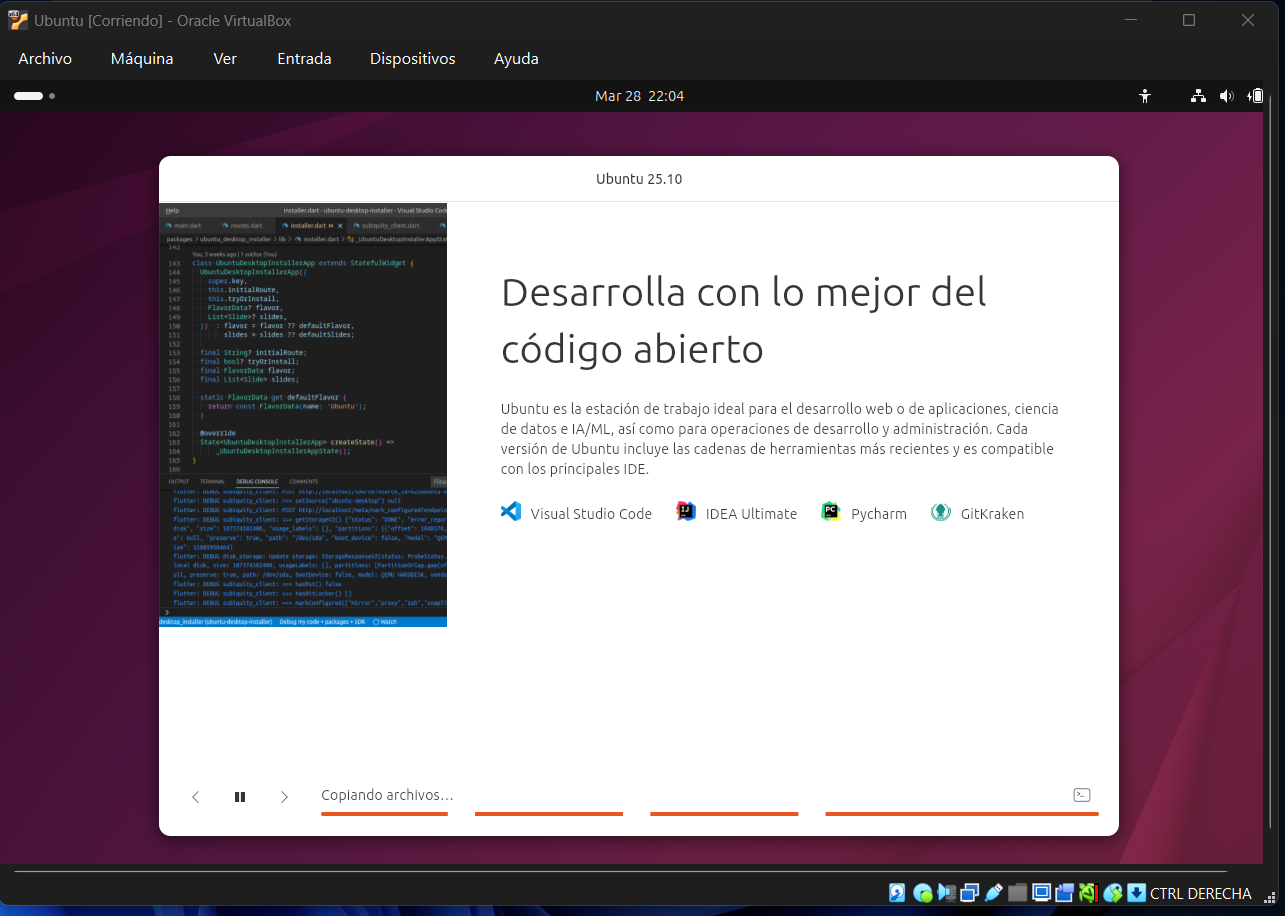Click the GitKraken icon

940,511
